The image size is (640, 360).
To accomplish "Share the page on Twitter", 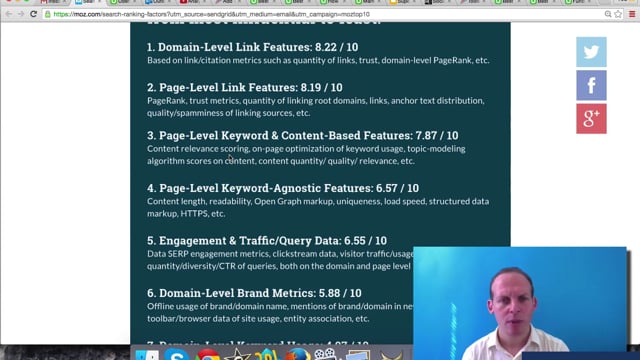I will [x=591, y=52].
